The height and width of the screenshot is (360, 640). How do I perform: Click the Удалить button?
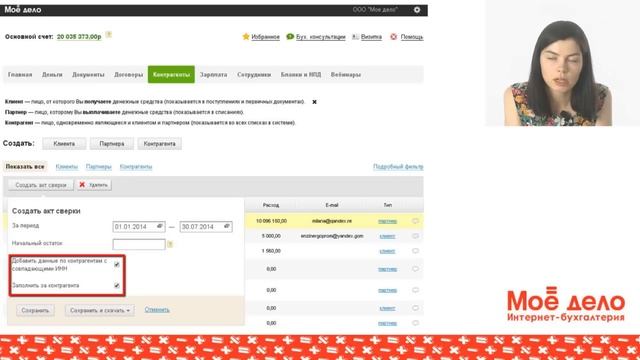pyautogui.click(x=94, y=185)
